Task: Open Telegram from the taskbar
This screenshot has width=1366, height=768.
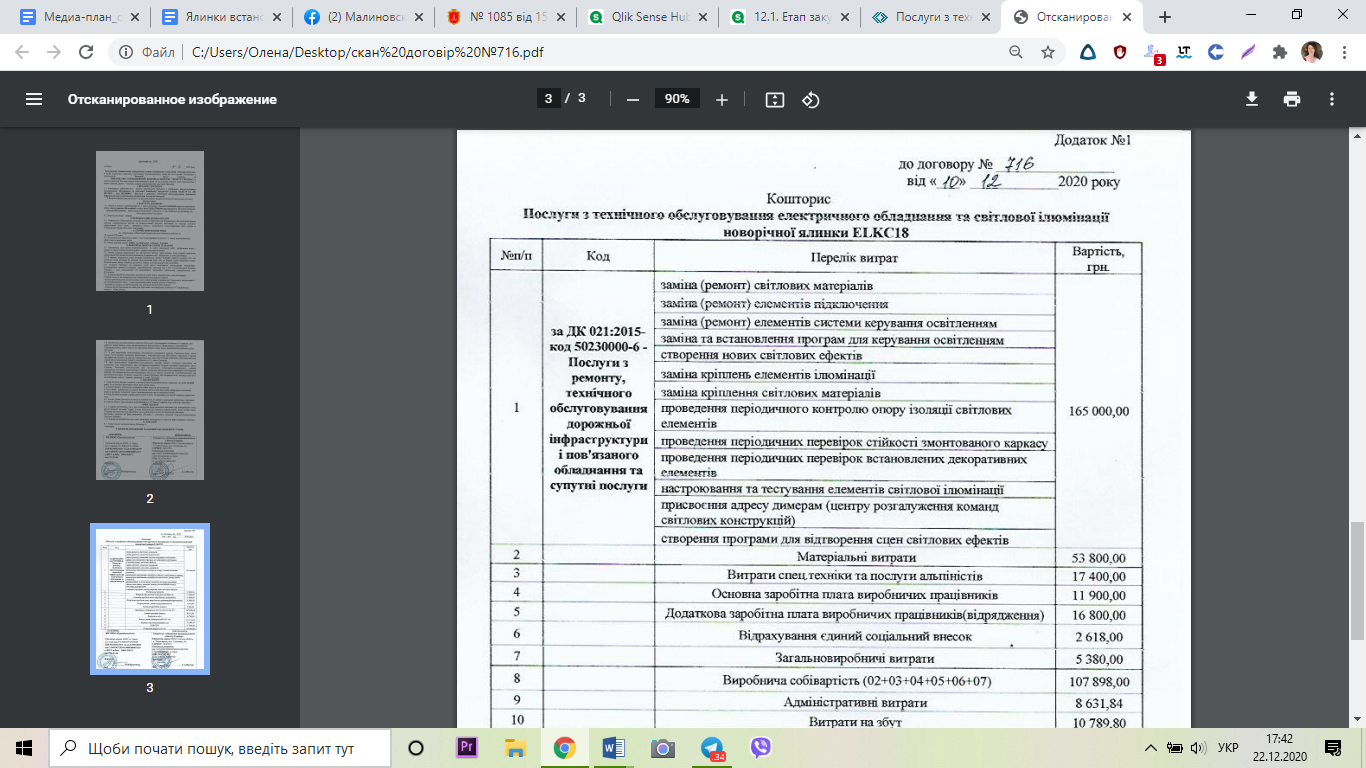Action: 712,747
